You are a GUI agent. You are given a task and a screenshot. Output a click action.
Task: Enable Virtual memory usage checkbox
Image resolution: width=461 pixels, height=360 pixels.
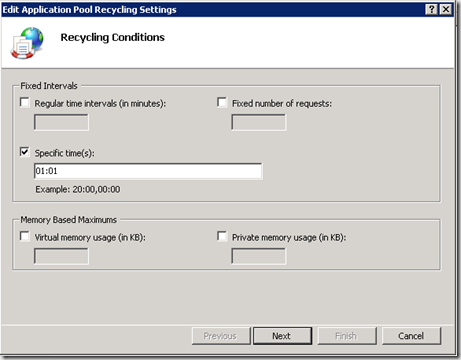coord(25,236)
